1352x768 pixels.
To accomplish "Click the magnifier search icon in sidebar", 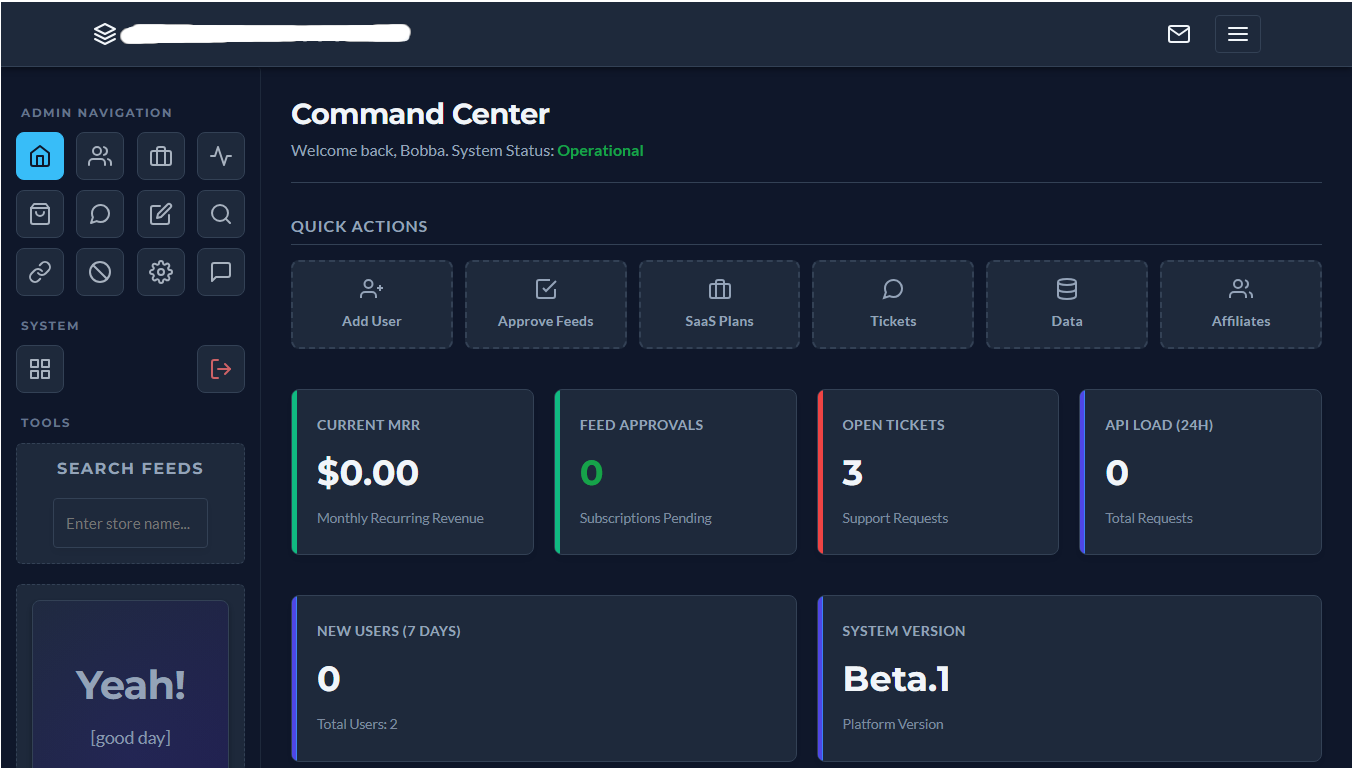I will tap(221, 214).
